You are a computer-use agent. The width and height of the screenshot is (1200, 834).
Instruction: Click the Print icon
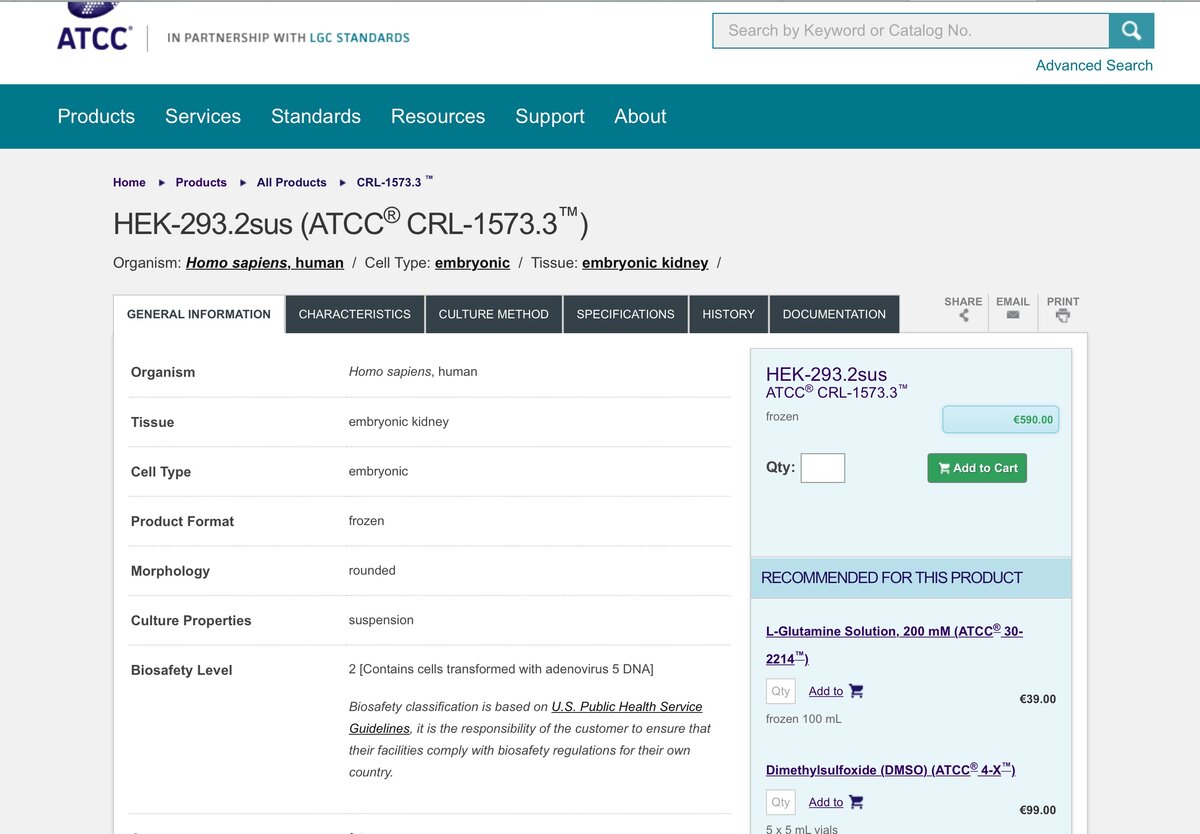coord(1062,313)
